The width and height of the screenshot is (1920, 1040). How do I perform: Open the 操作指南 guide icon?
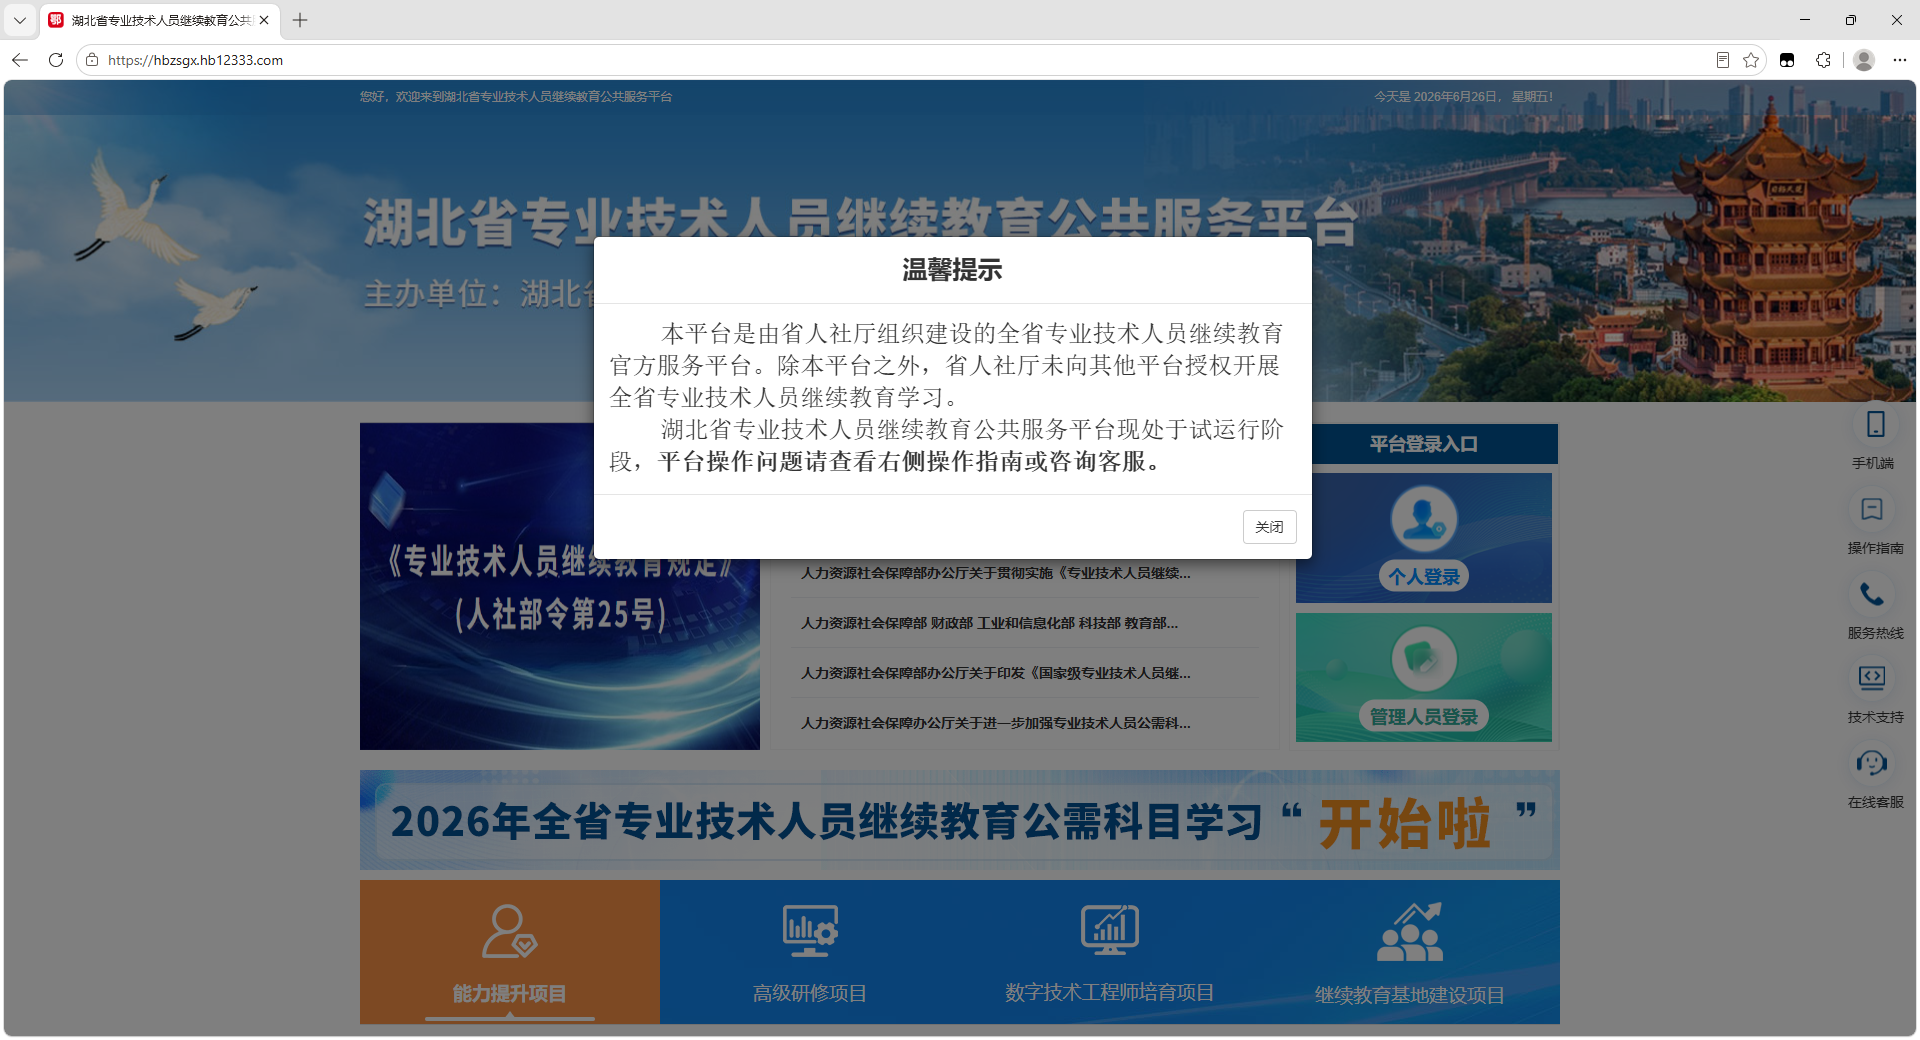click(x=1872, y=510)
